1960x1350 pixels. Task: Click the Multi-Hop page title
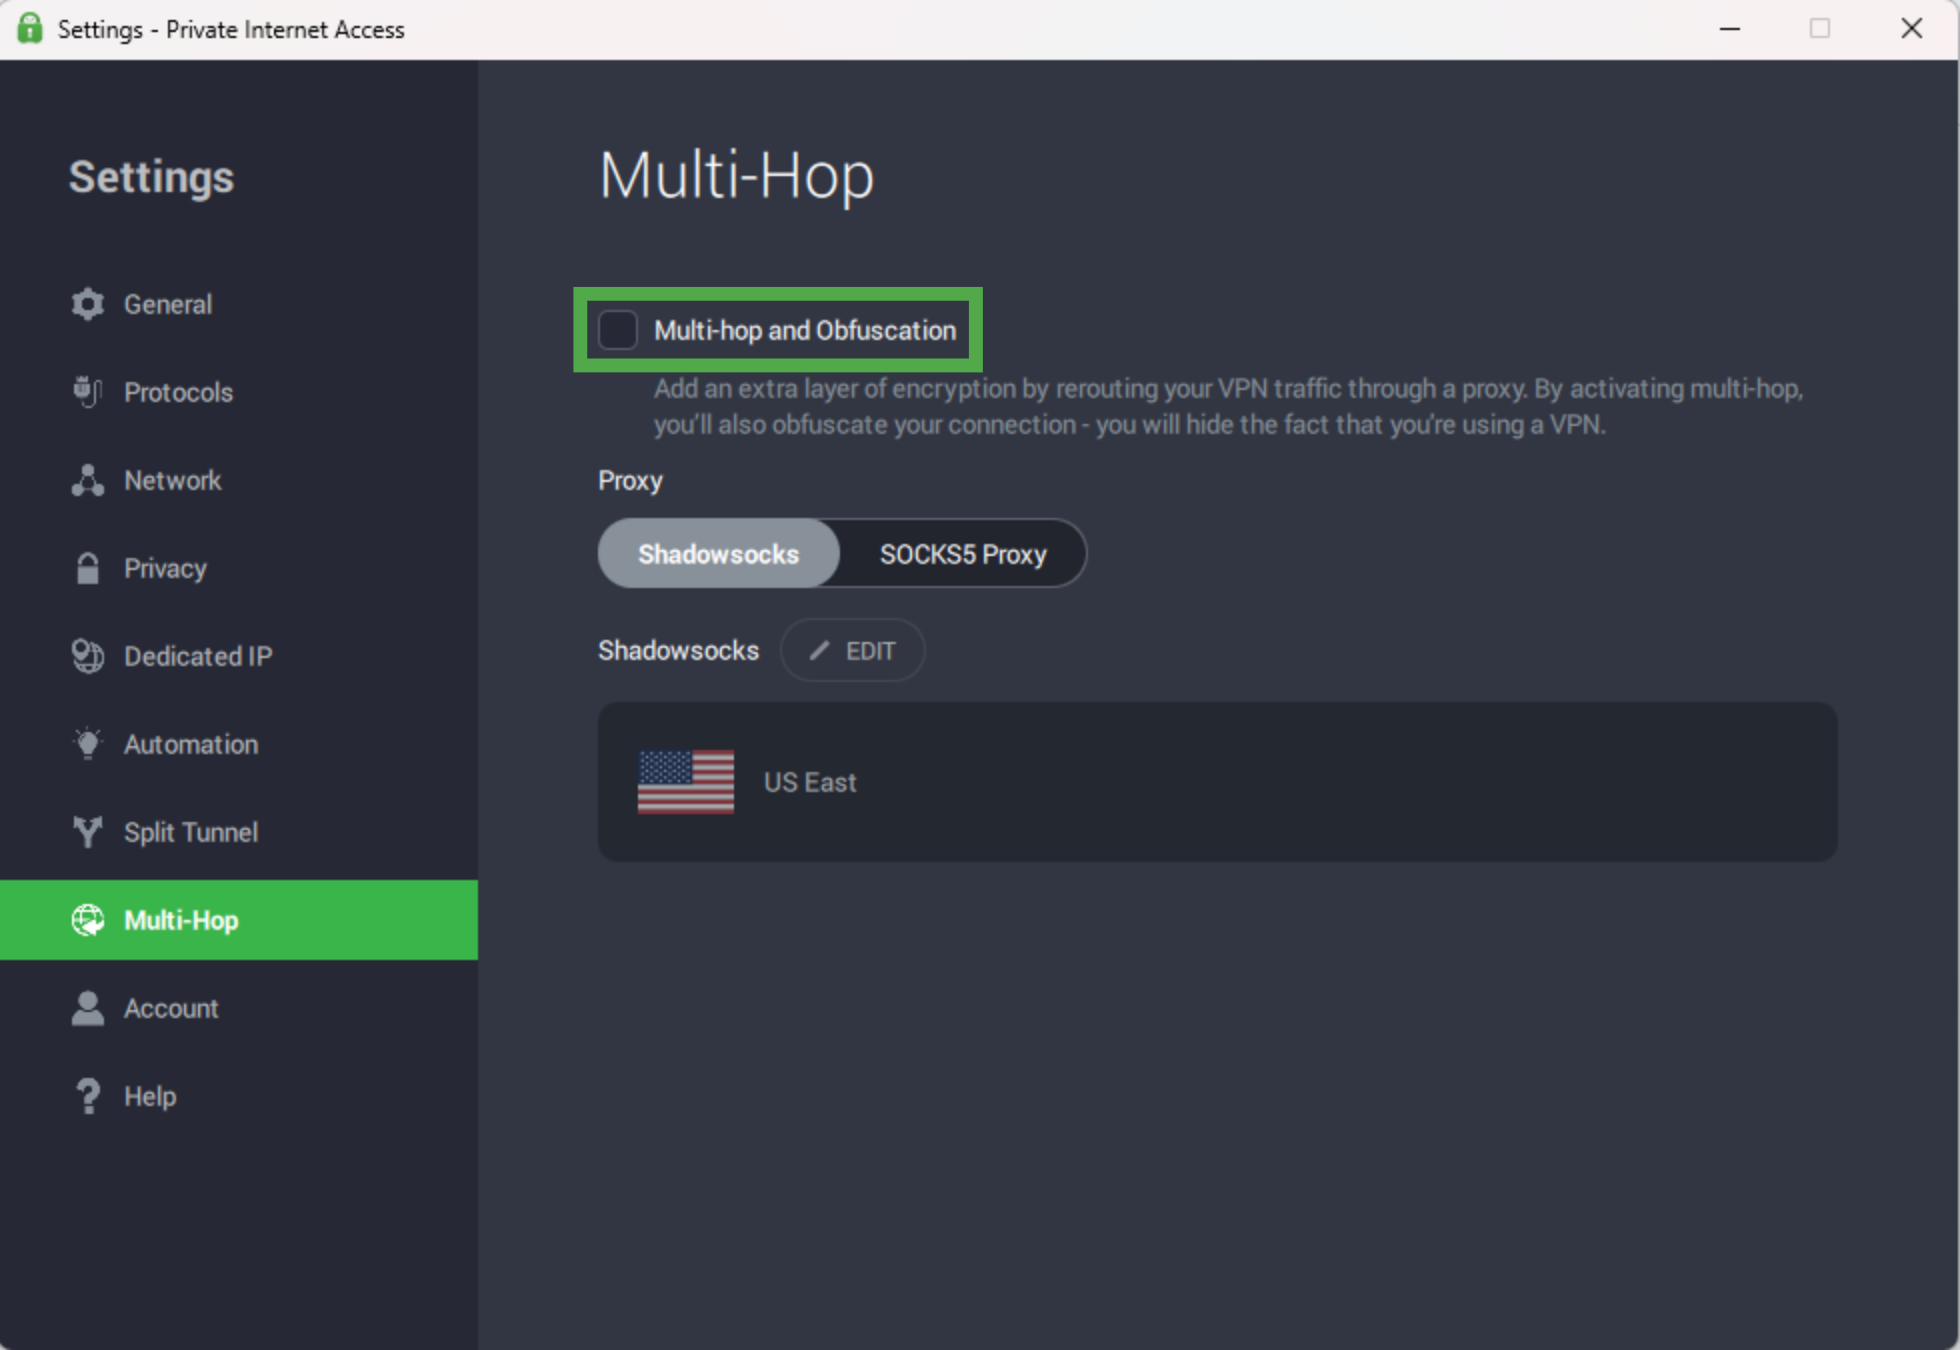tap(736, 176)
